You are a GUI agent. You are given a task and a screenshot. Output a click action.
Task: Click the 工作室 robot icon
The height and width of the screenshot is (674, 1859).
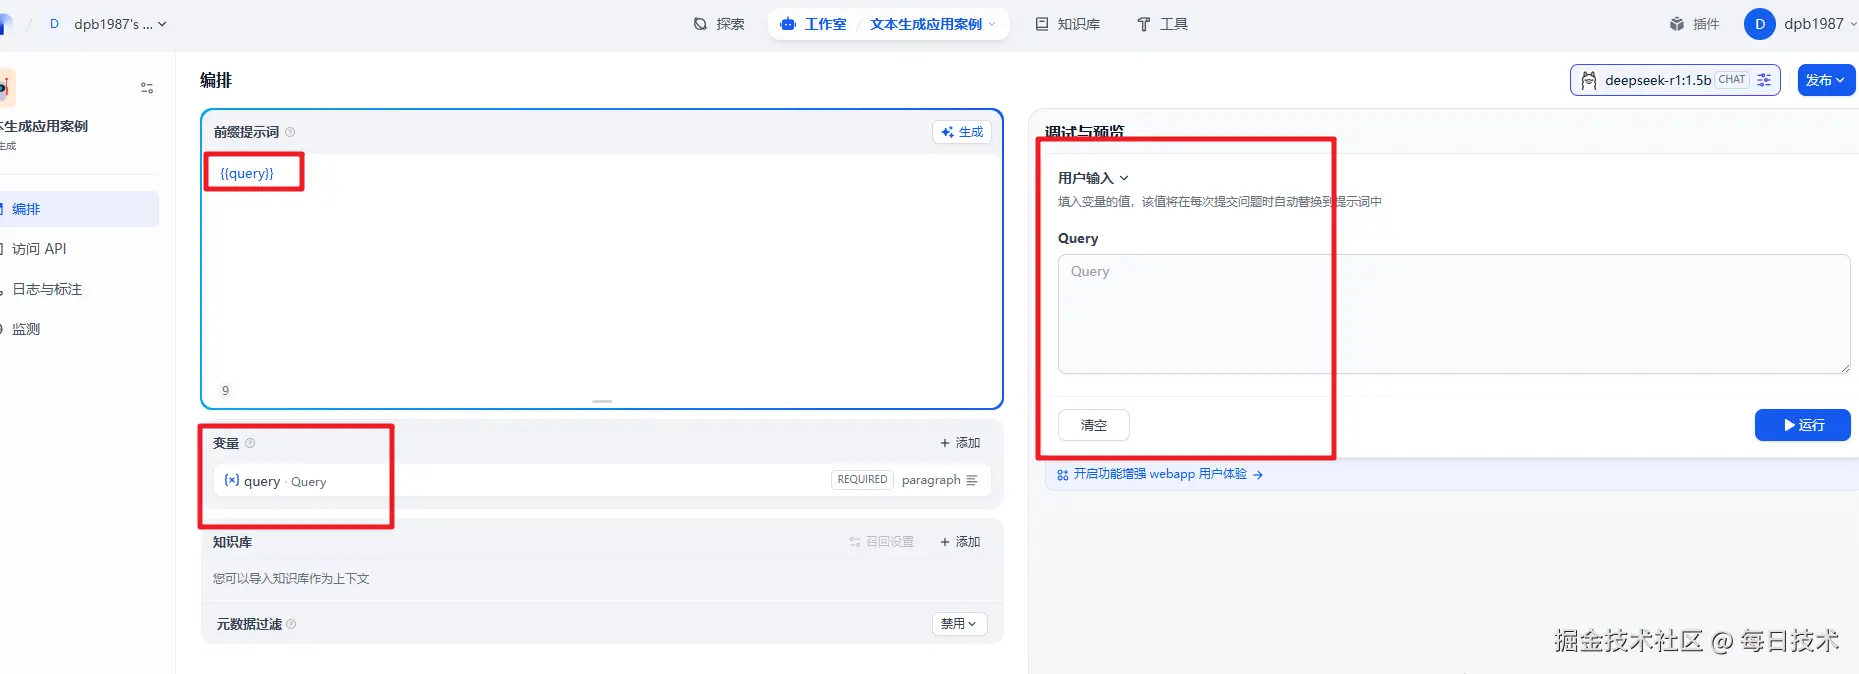[788, 24]
